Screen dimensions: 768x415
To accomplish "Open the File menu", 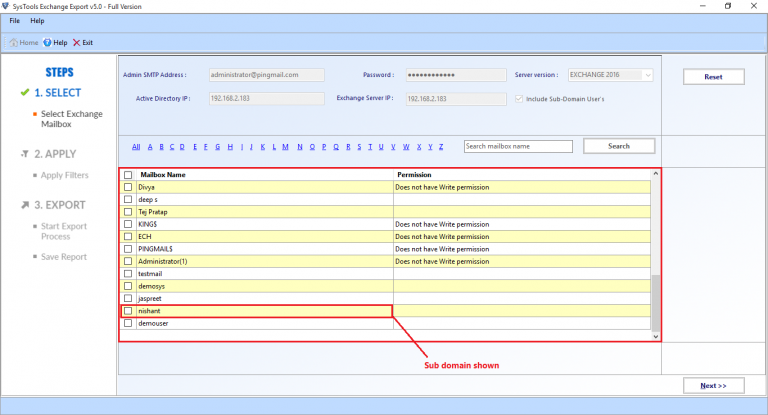I will click(x=15, y=21).
